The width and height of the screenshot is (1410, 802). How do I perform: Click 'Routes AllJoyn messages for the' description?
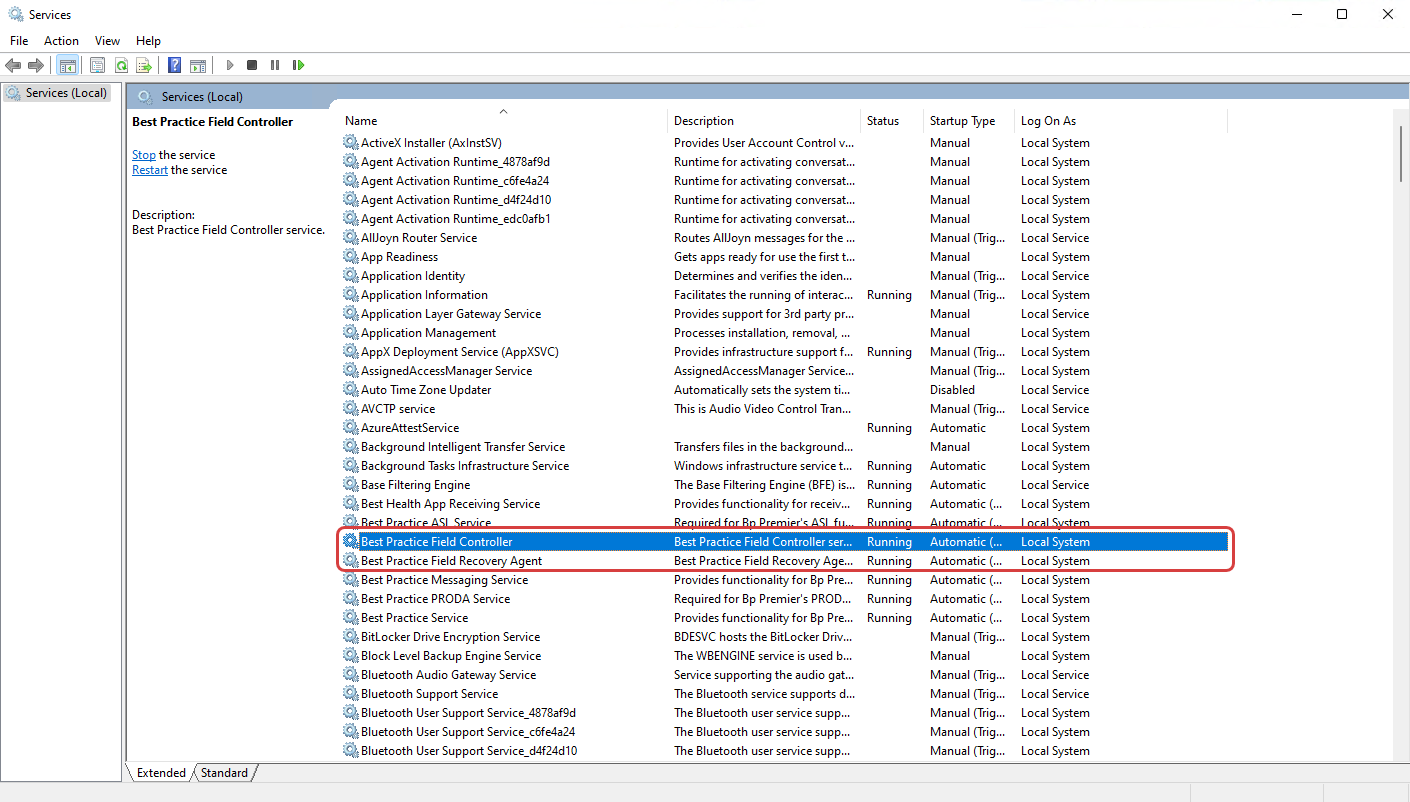[x=765, y=238]
